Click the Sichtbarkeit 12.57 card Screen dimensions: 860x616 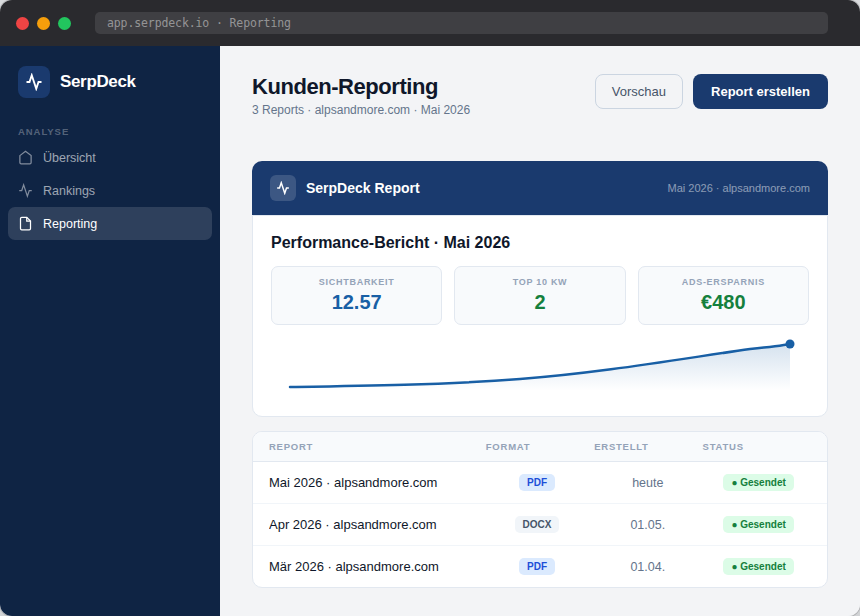pyautogui.click(x=357, y=296)
